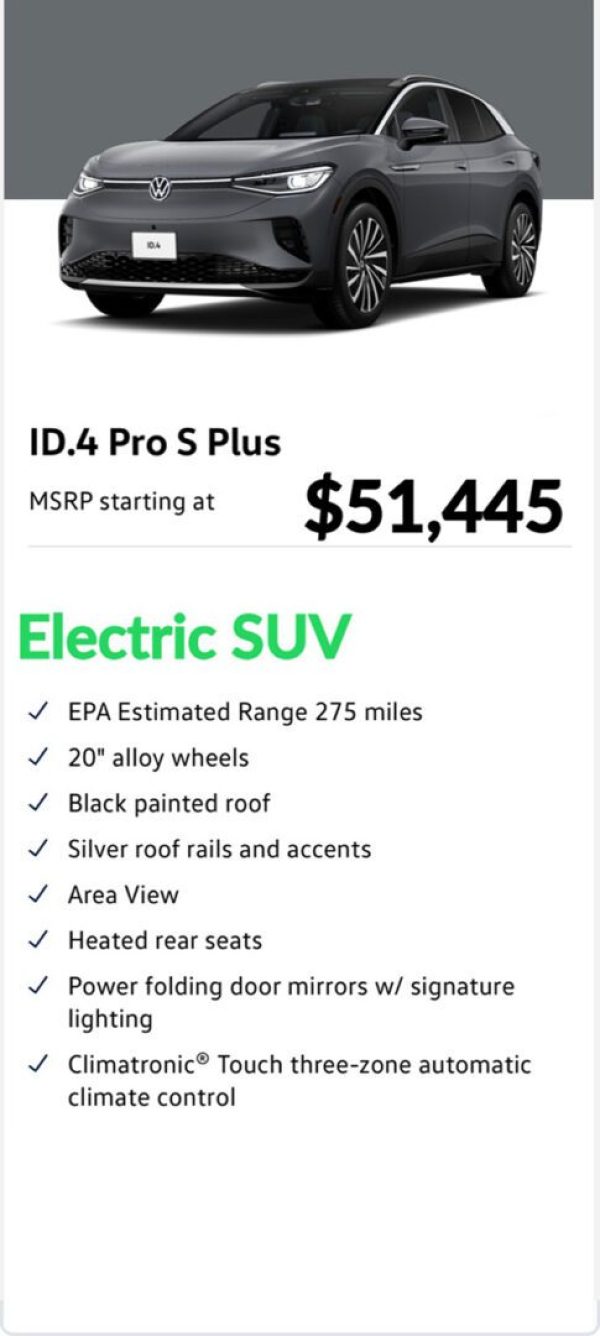Click the checkmark next to Silver roof rails
This screenshot has height=1336, width=600.
(38, 849)
